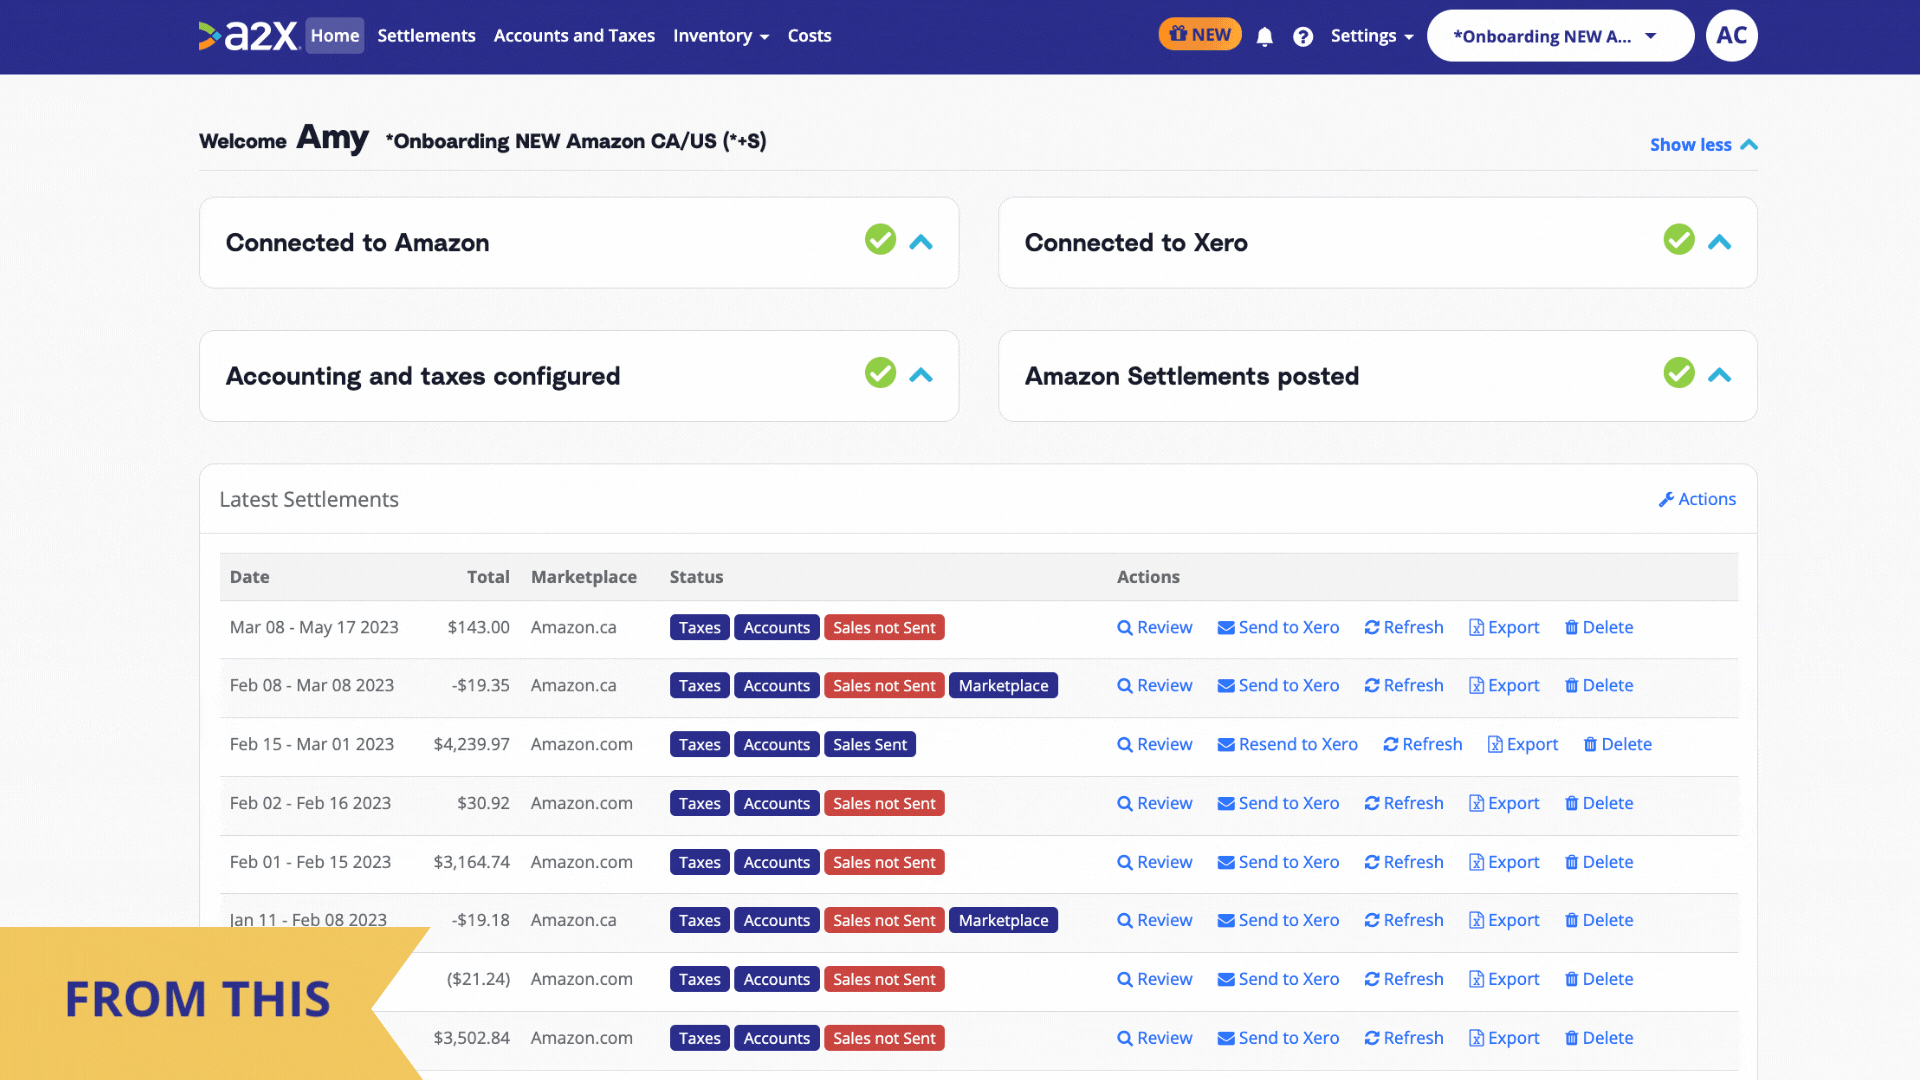Collapse the Connected to Xero card
Image resolution: width=1920 pixels, height=1080 pixels.
pos(1719,243)
